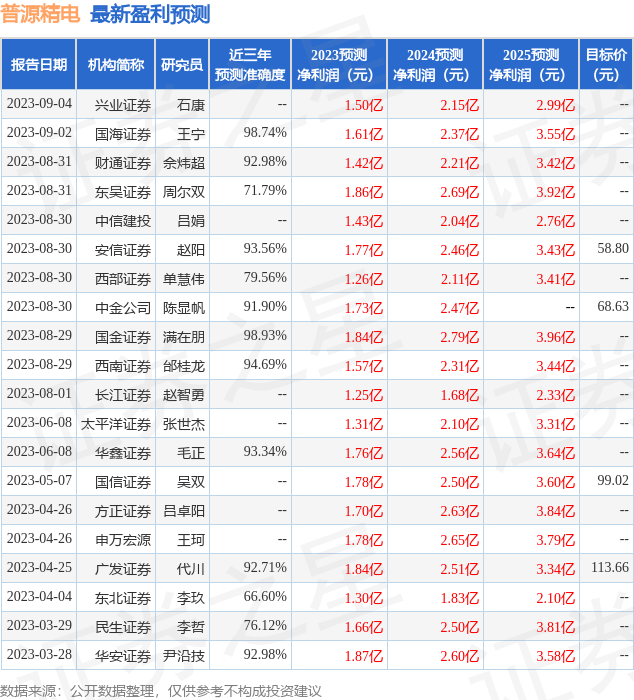Viewport: 634px width, 700px height.
Task: Click the institution 国金证券
Action: [x=123, y=338]
